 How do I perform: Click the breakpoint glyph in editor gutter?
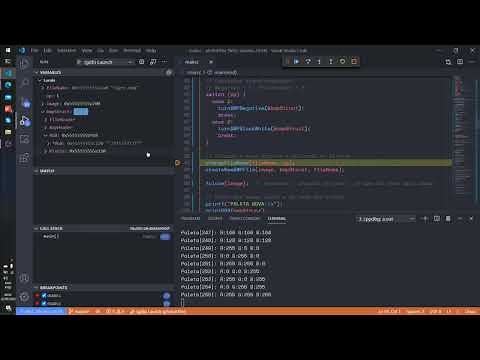click(177, 163)
